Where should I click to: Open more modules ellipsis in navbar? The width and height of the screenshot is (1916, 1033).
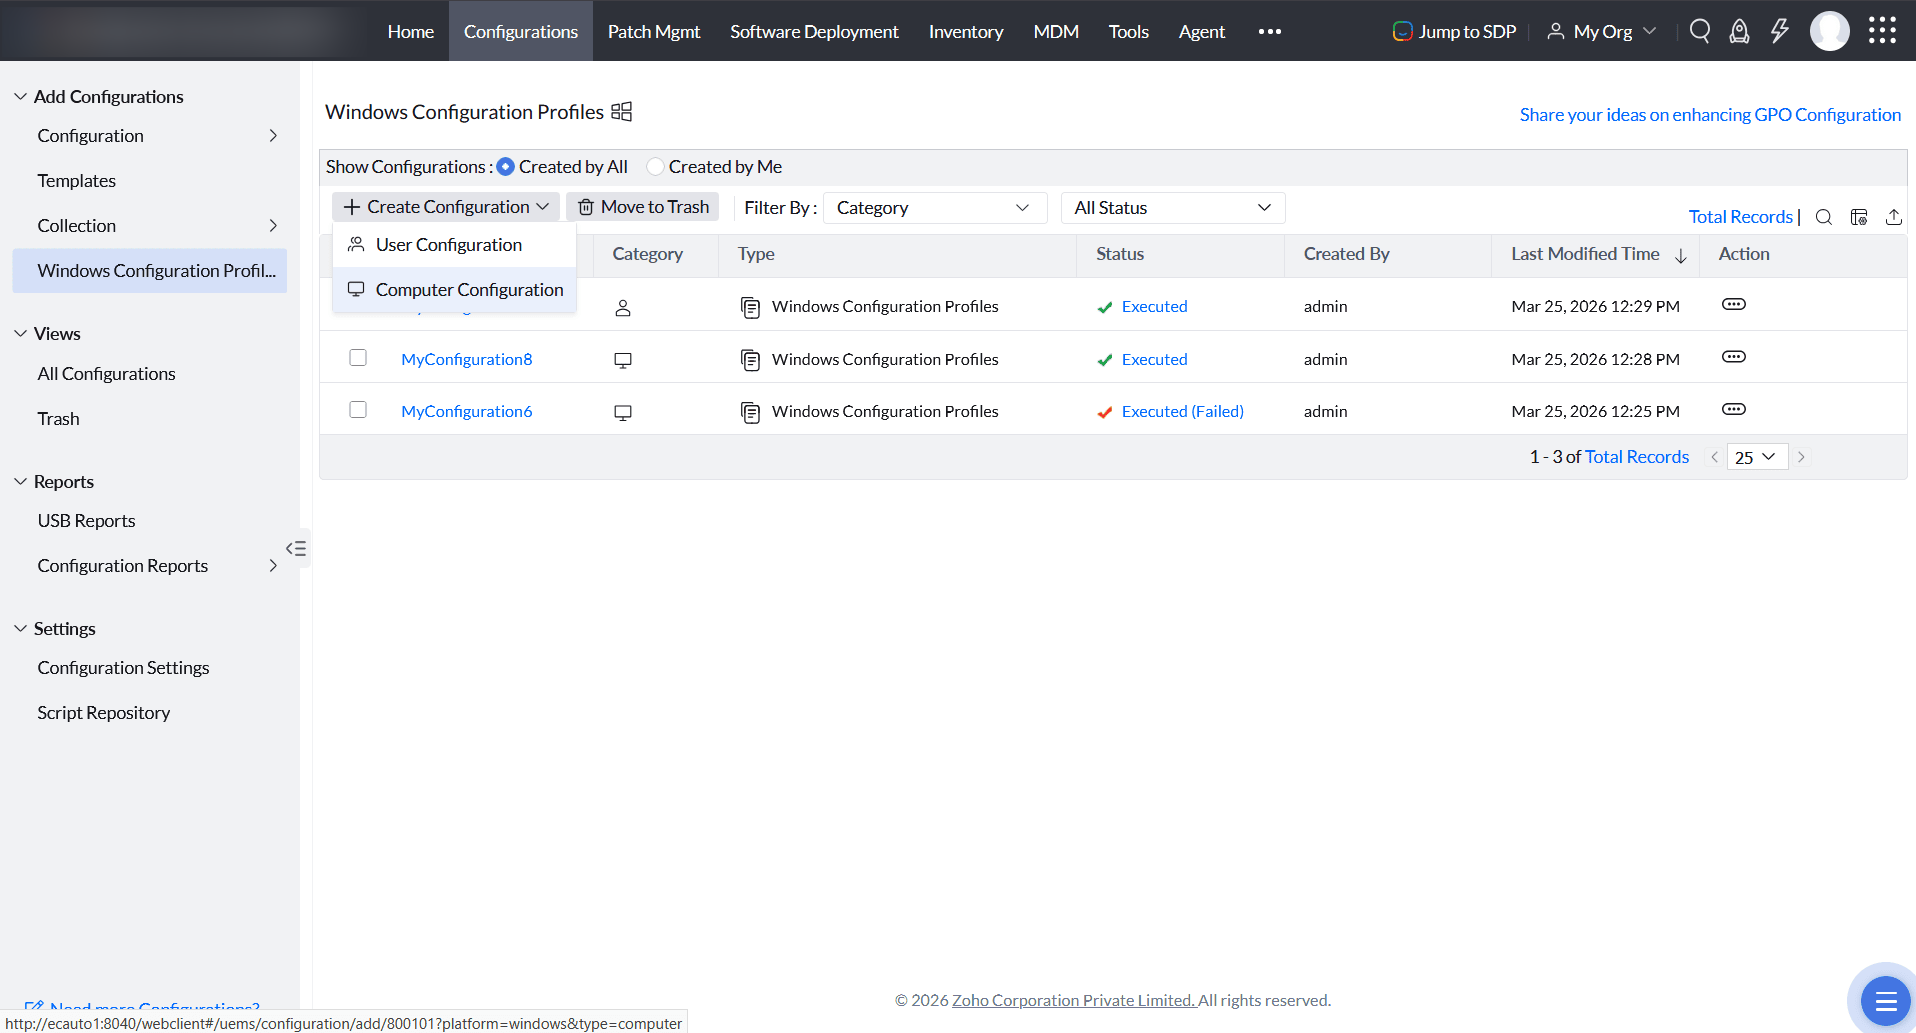point(1270,31)
